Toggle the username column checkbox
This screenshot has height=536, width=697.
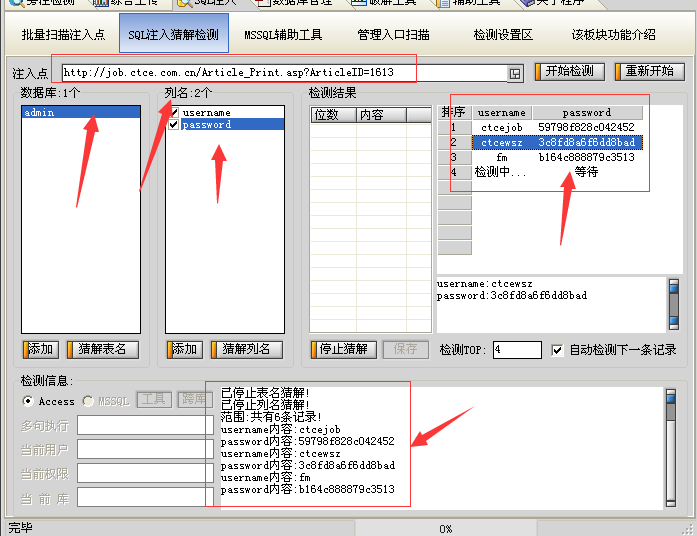coord(174,112)
